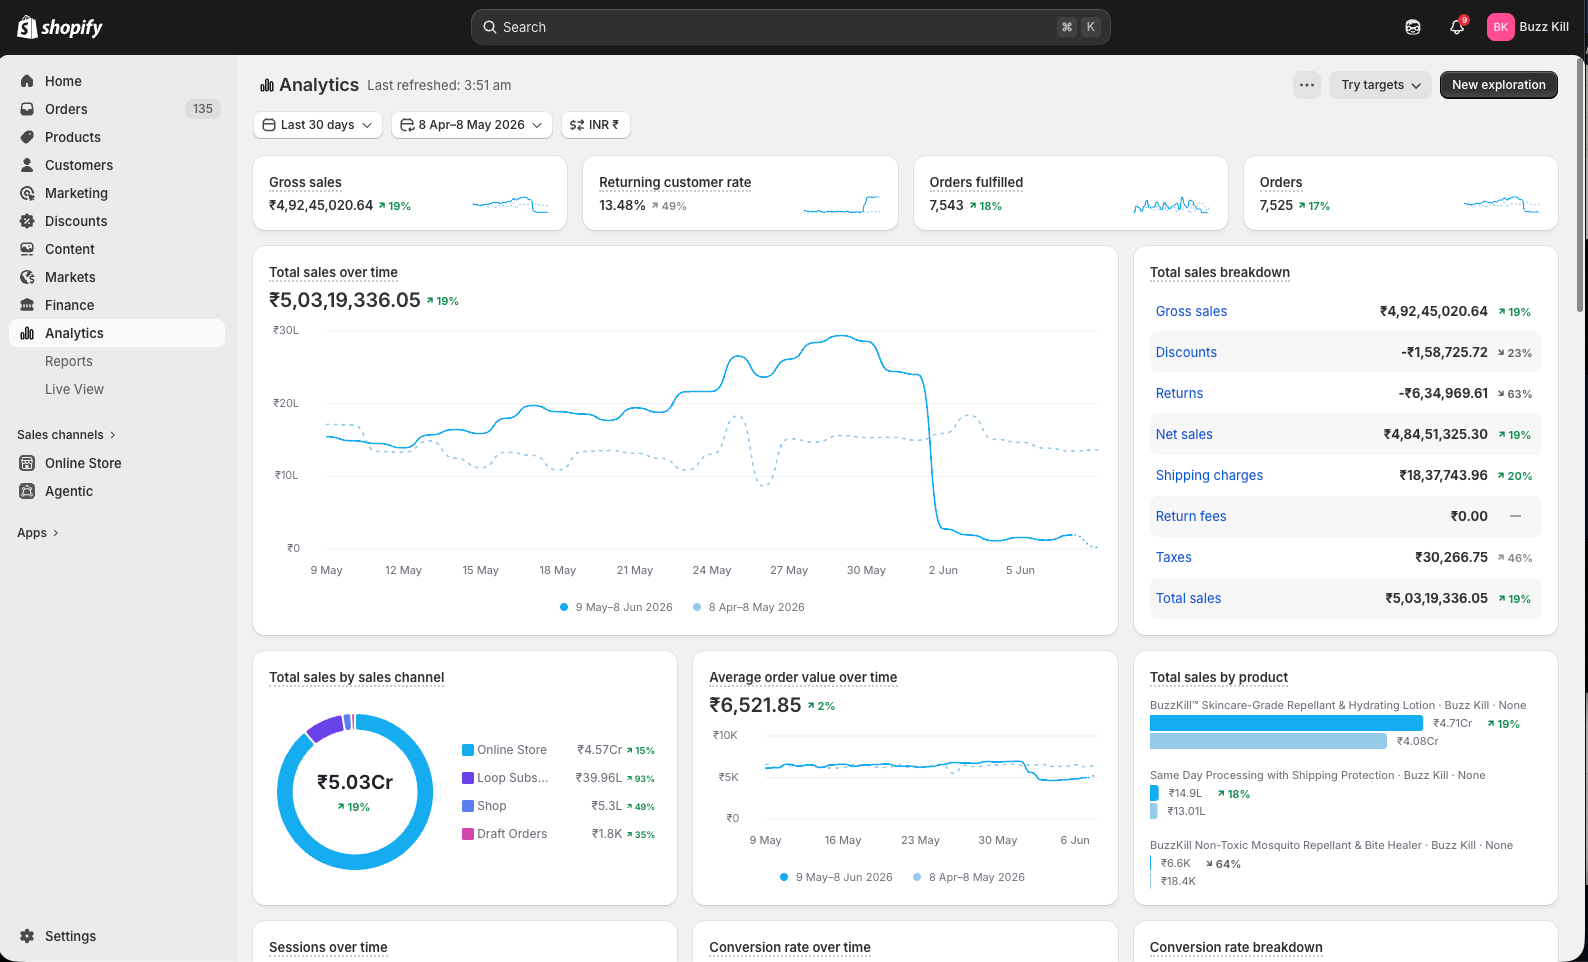Click the Average order value over time title
This screenshot has width=1588, height=962.
803,677
